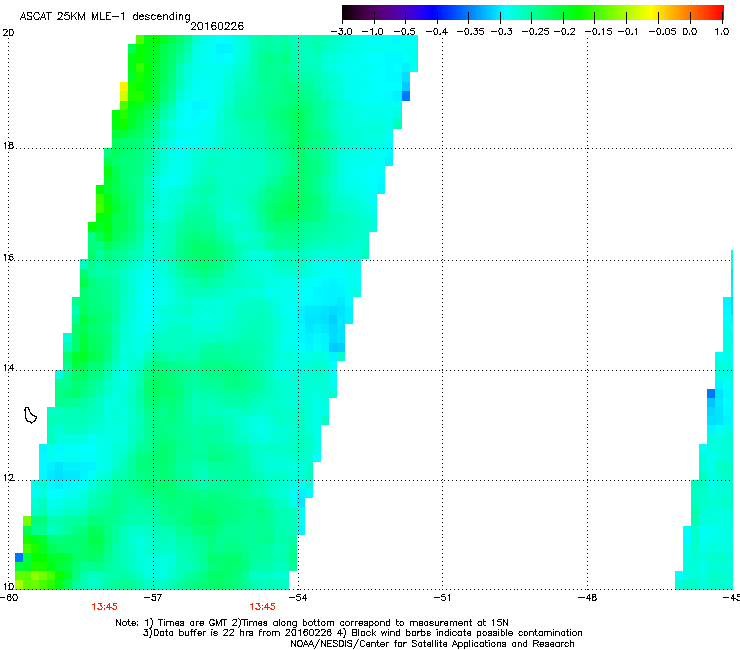Click the 'NOAA/NESDIS/Center for Satellite Applications' credit
Image resolution: width=740 pixels, height=650 pixels.
432,644
